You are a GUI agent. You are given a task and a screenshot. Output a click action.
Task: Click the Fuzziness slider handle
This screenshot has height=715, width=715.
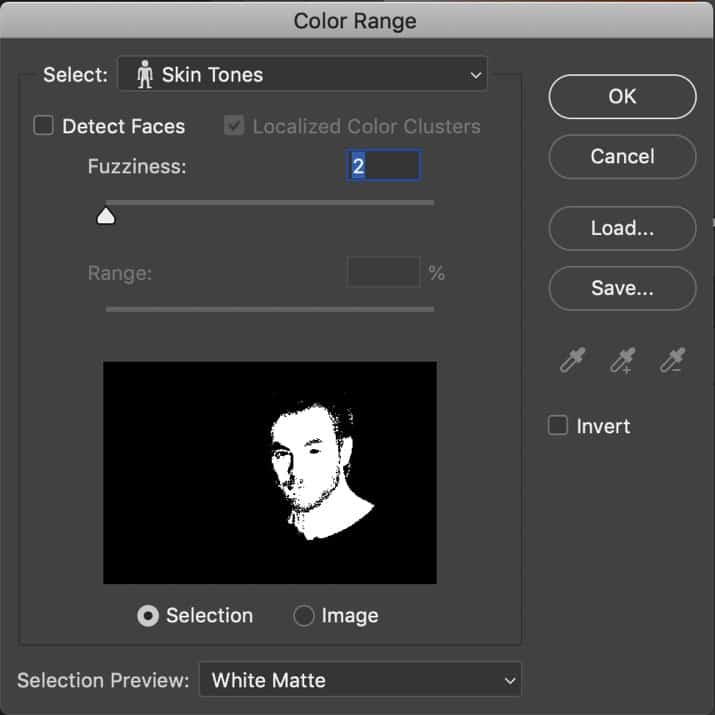pos(106,216)
